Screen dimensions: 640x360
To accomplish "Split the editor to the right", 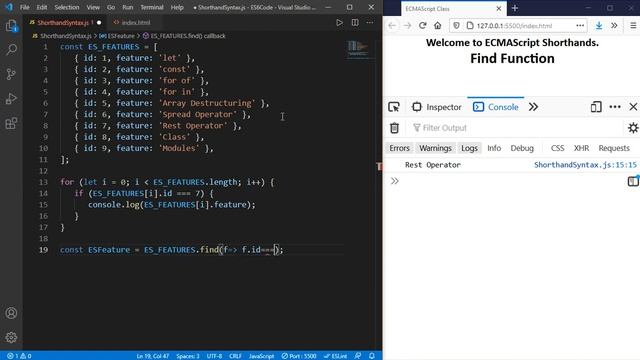I will (x=355, y=22).
